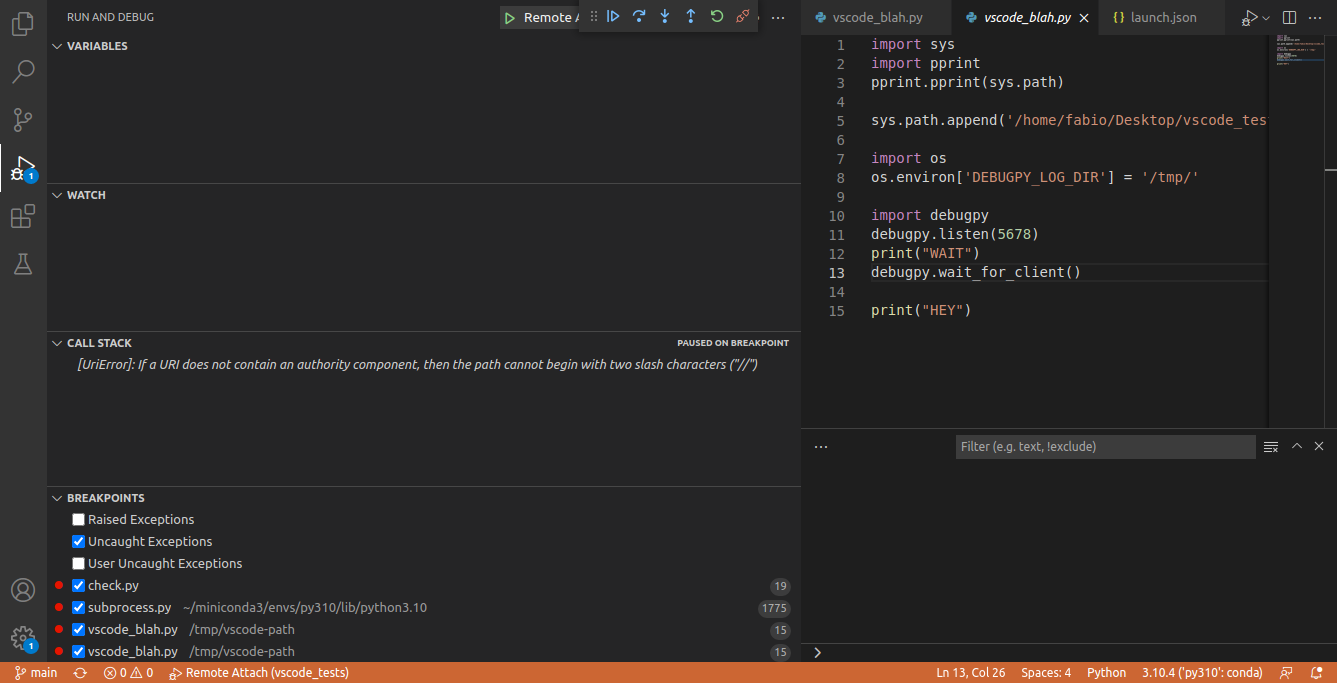The width and height of the screenshot is (1337, 683).
Task: Select the Run and Debug activity icon
Action: click(23, 168)
